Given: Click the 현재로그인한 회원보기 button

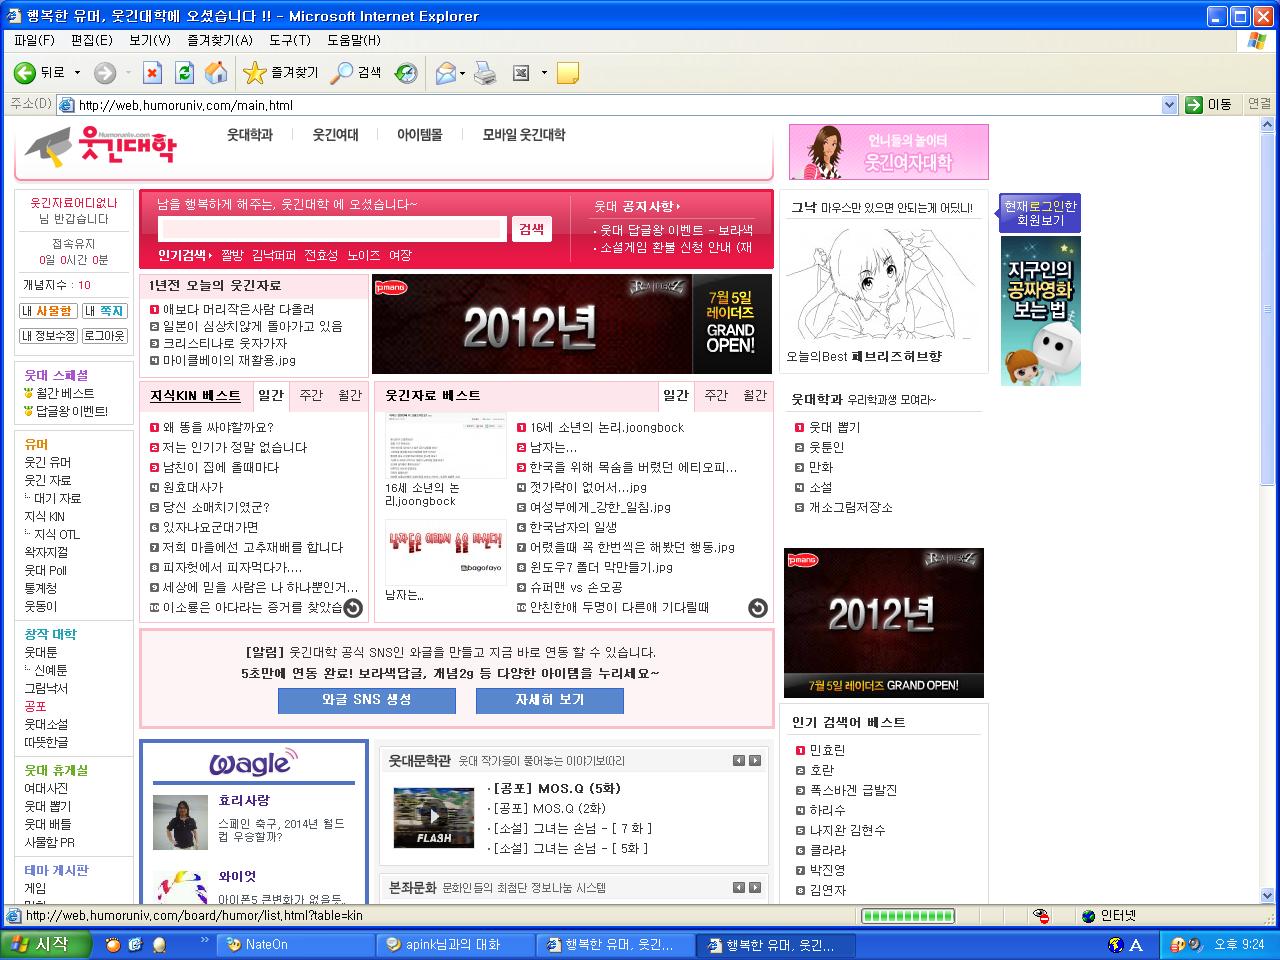Looking at the screenshot, I should tap(1040, 213).
